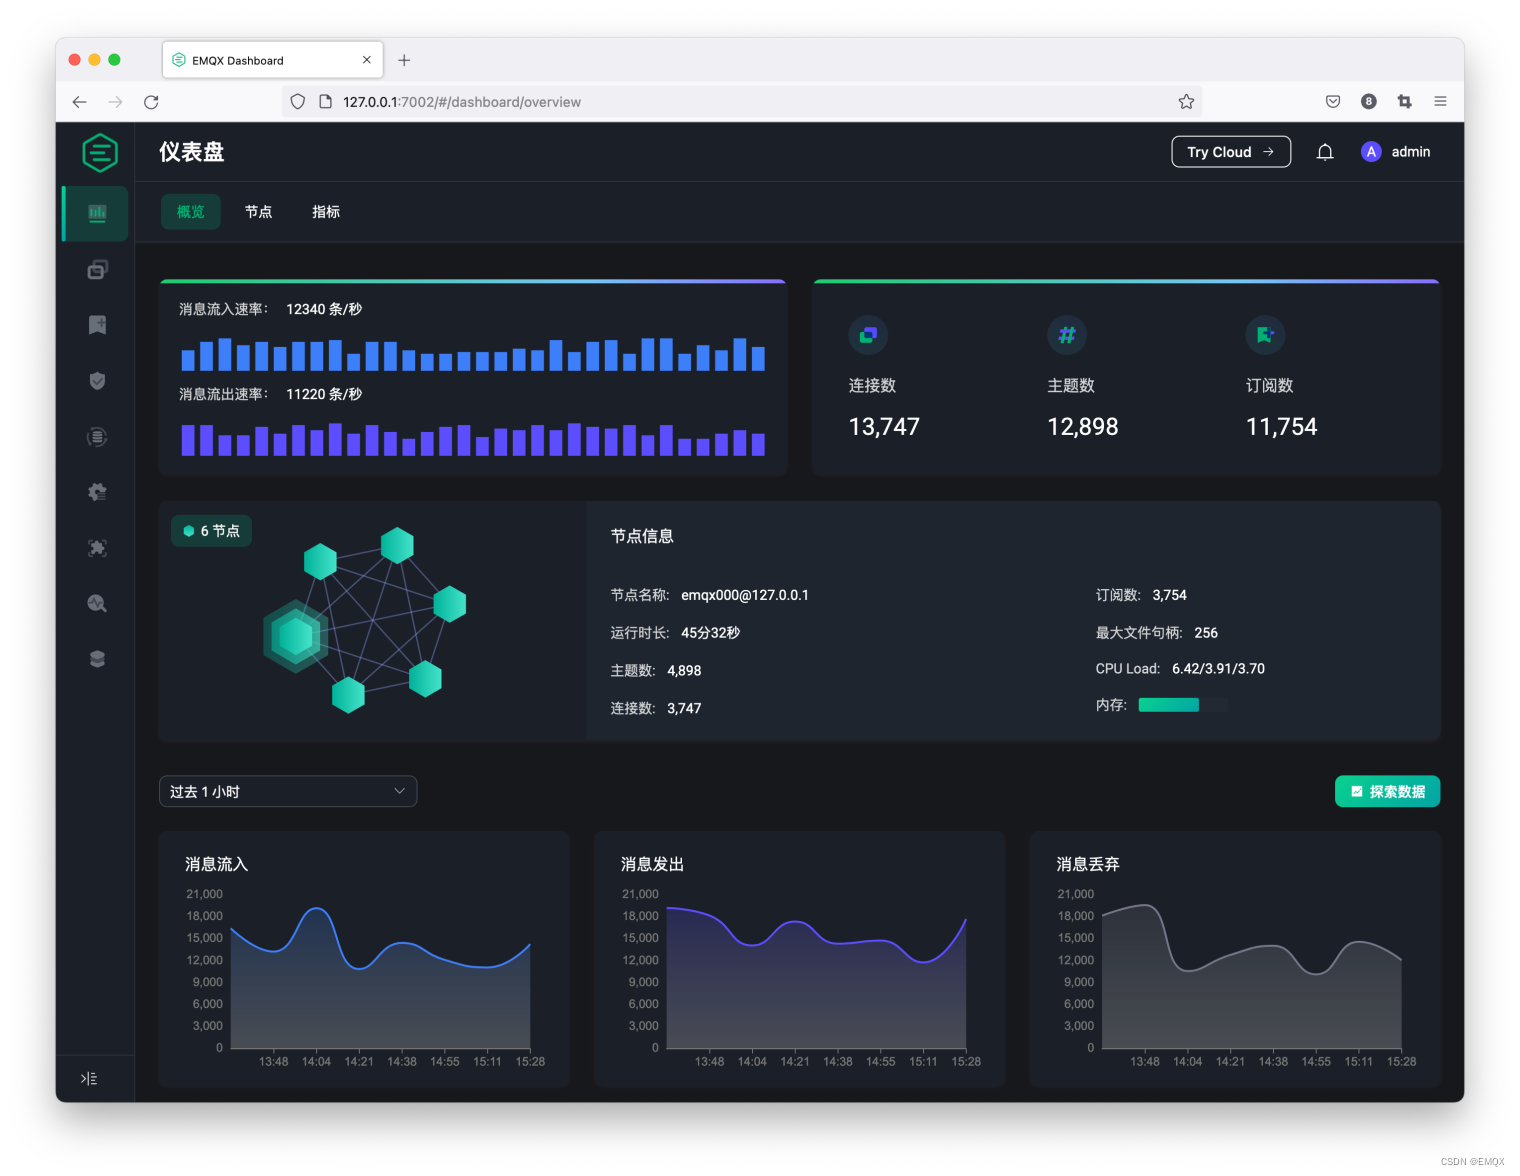Click the 内存 memory usage bar
The width and height of the screenshot is (1520, 1176).
point(1184,704)
